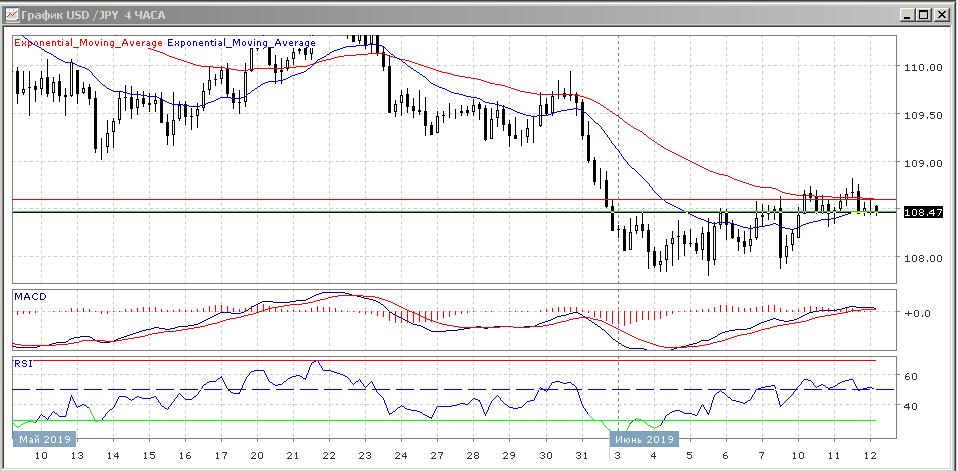958x471 pixels.
Task: Click the 110.00 price axis label
Action: tap(922, 68)
